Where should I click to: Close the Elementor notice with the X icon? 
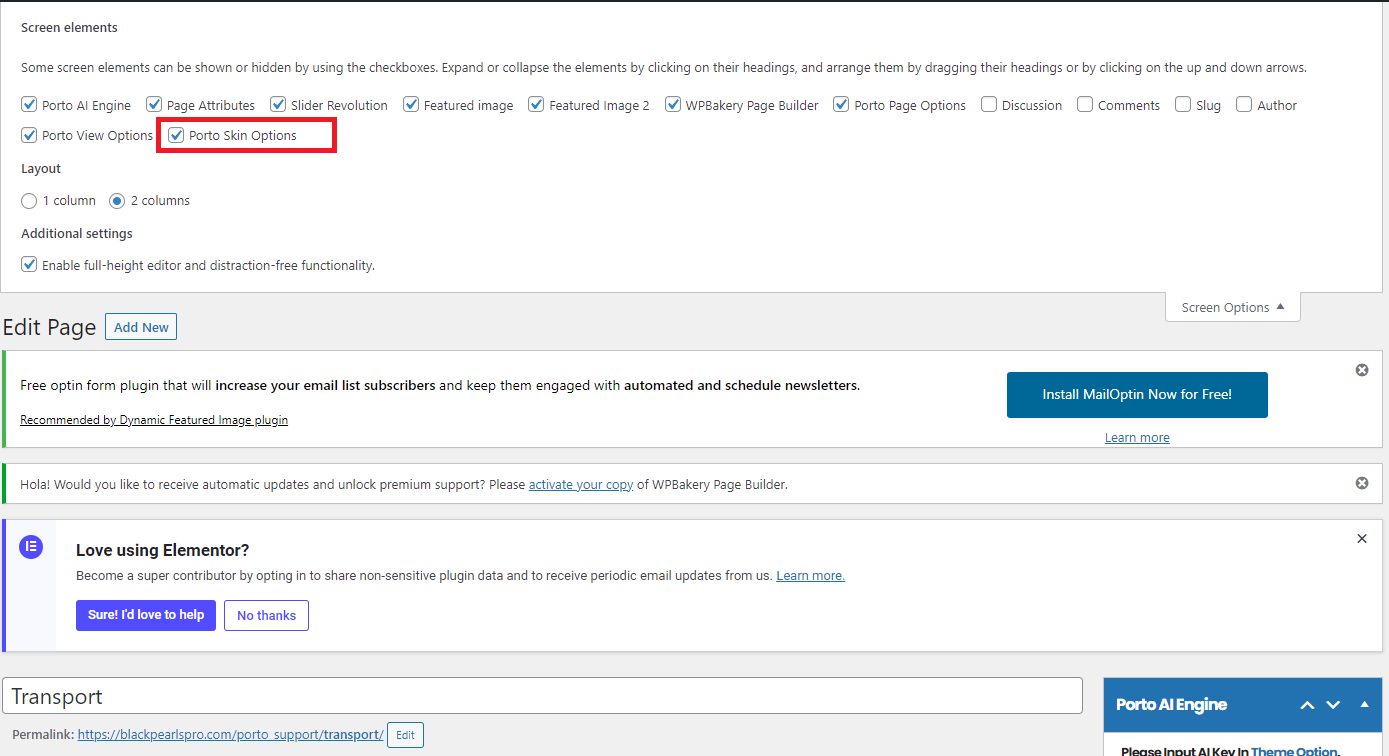coord(1361,539)
